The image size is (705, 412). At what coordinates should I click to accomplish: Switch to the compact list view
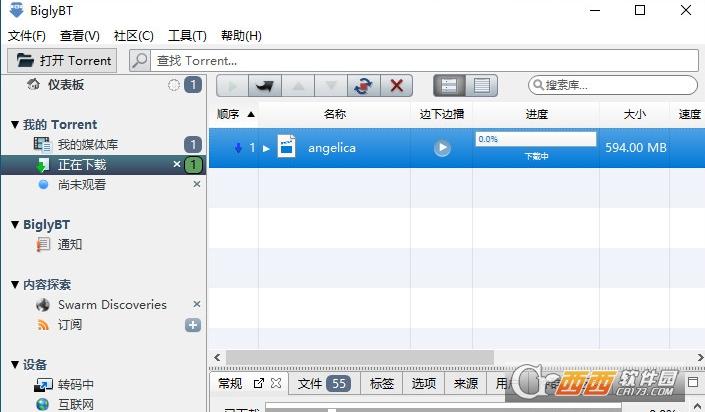tap(482, 85)
